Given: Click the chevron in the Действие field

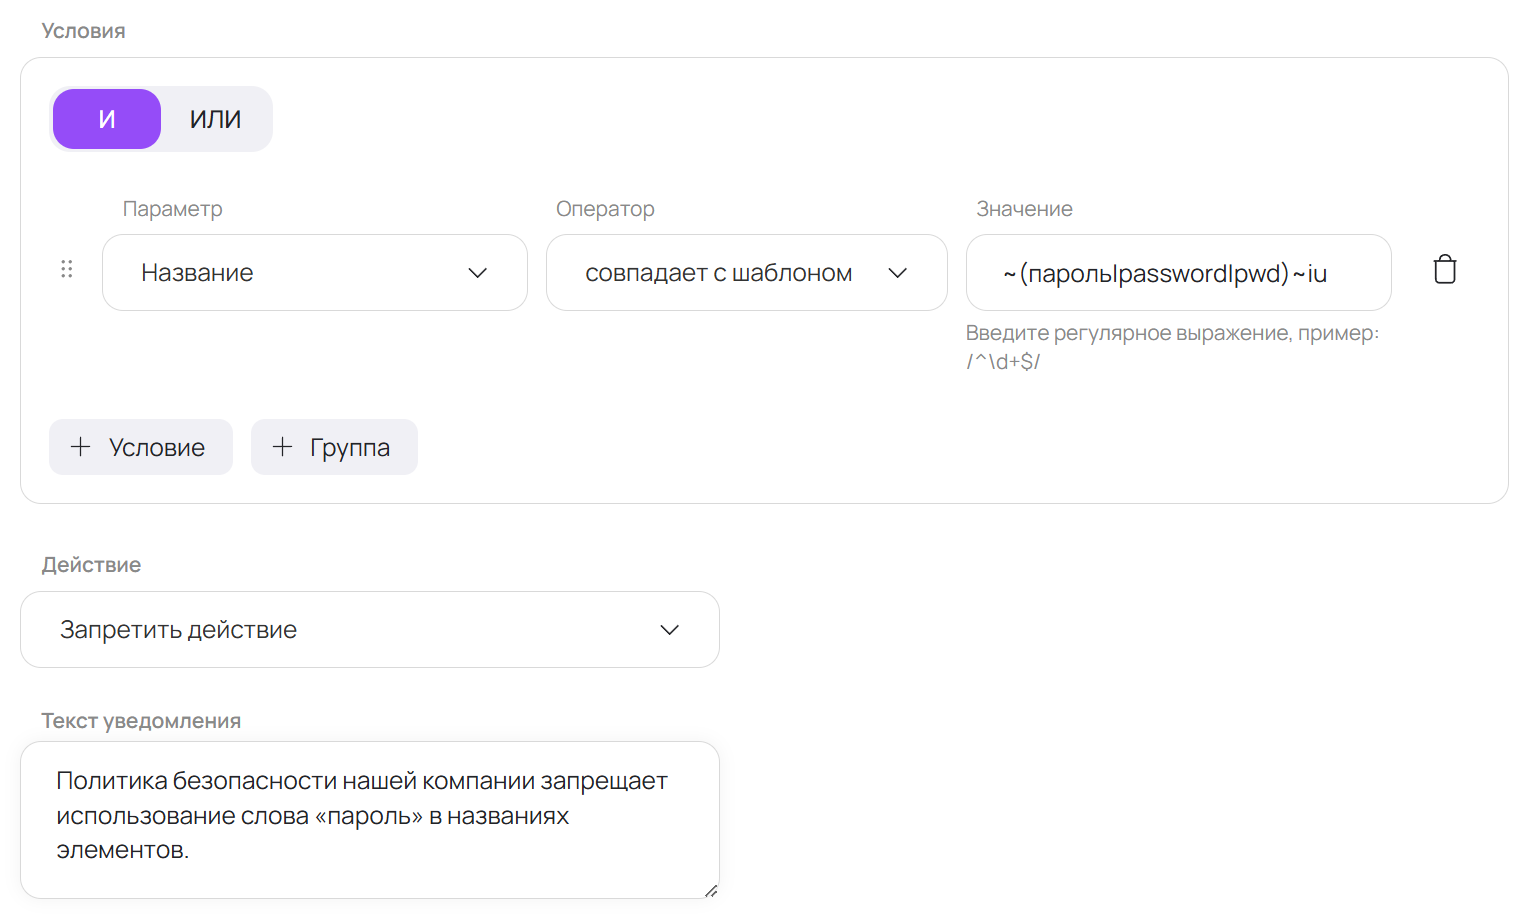Looking at the screenshot, I should 670,629.
